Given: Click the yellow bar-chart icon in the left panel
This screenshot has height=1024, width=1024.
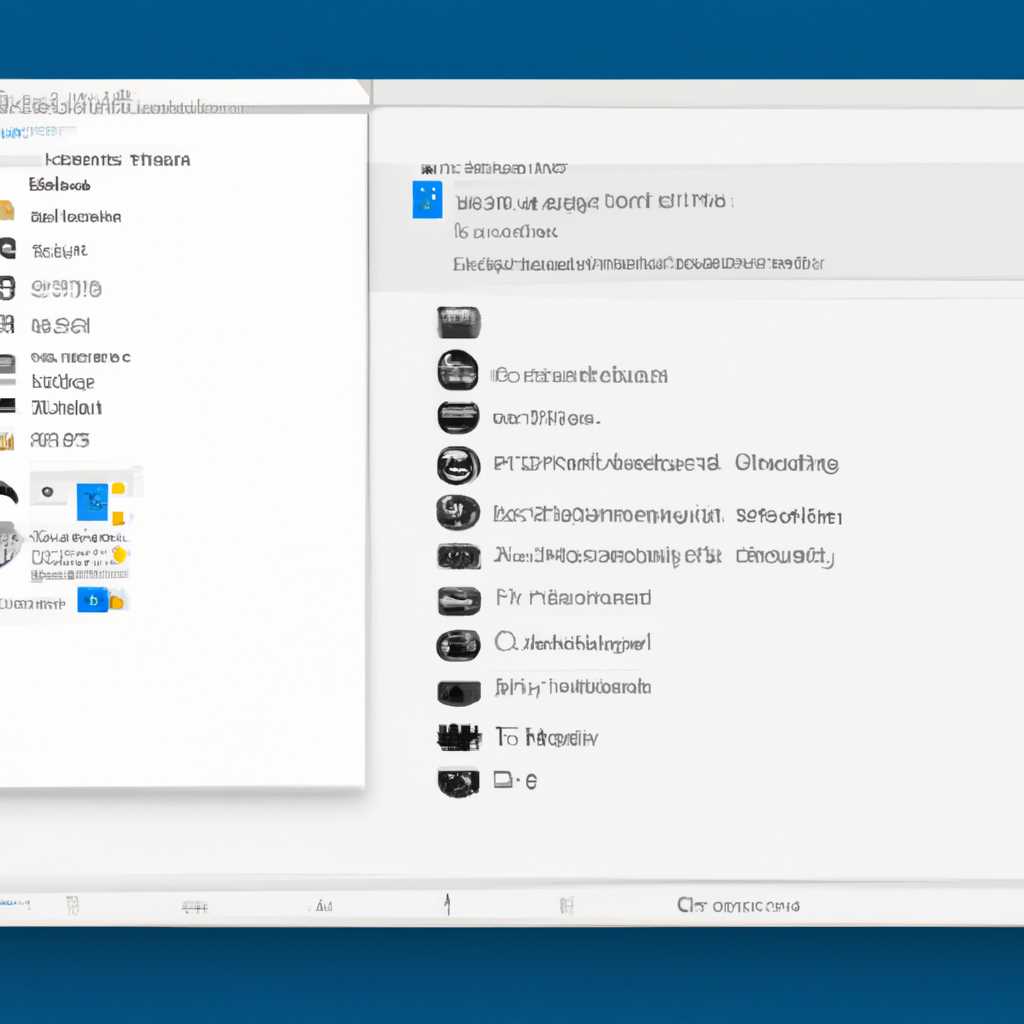Looking at the screenshot, I should click(x=7, y=441).
